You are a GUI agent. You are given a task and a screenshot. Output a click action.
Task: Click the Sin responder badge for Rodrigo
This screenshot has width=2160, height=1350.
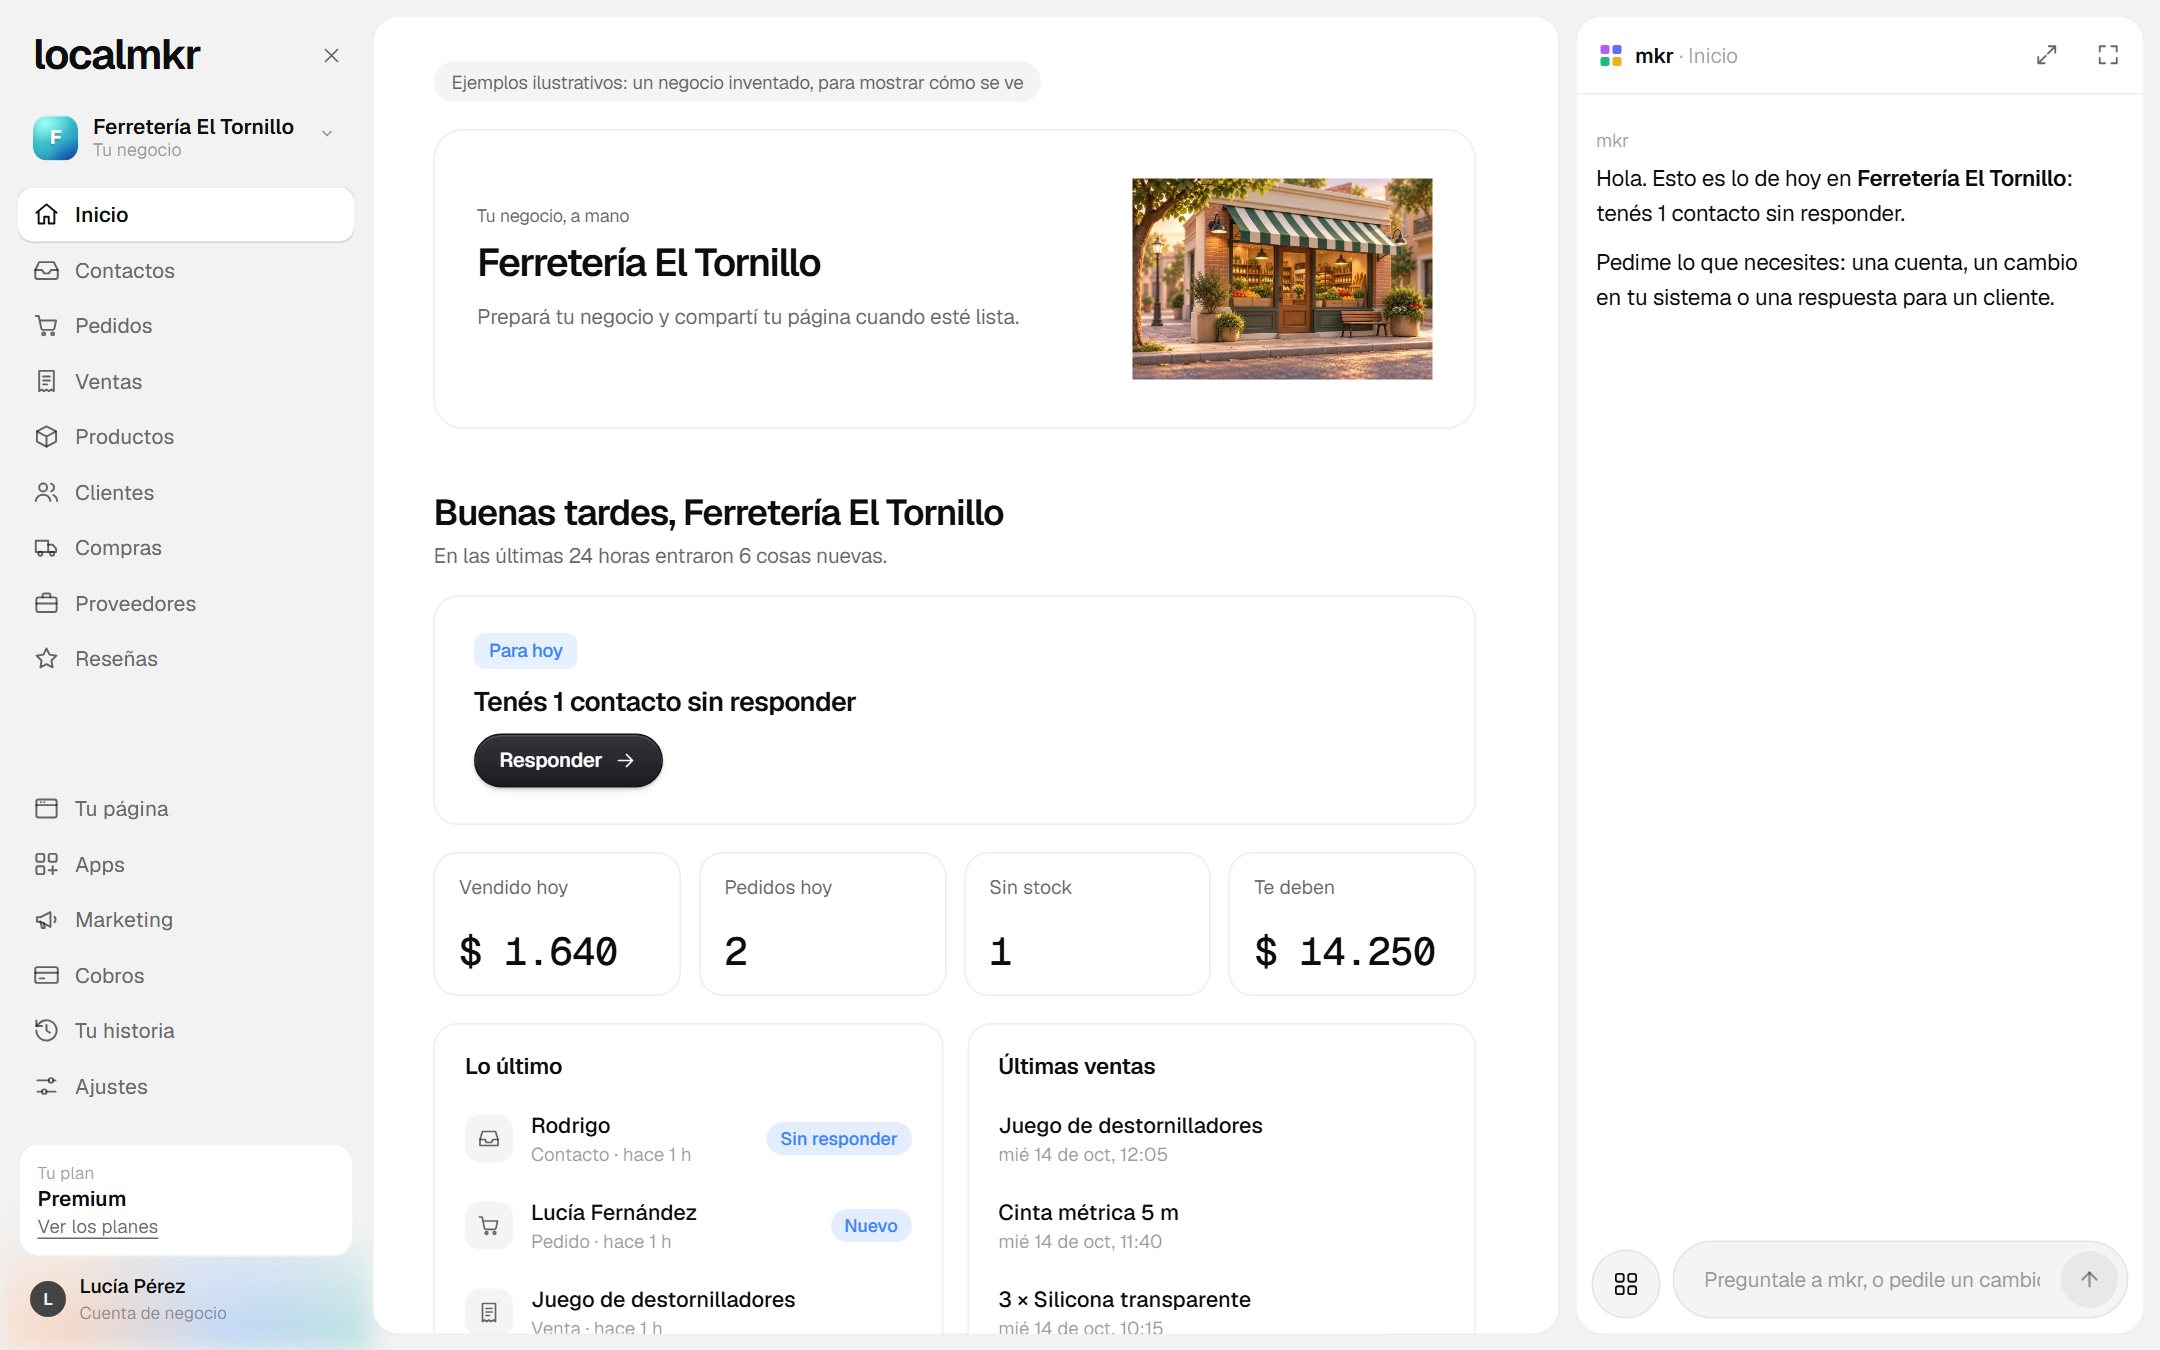coord(838,1138)
